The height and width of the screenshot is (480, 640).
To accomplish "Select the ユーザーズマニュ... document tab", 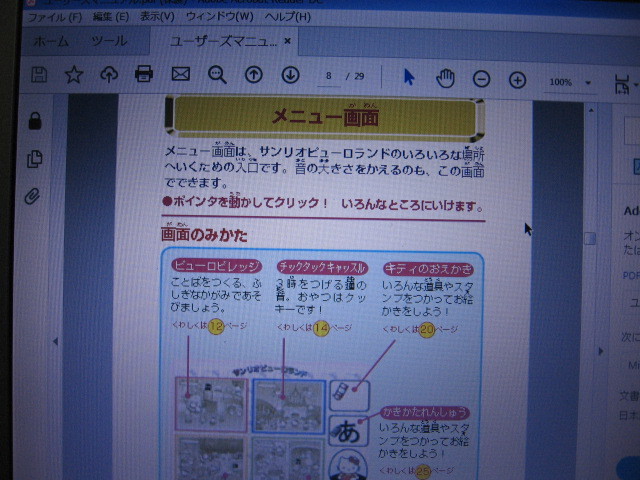I will tap(222, 41).
